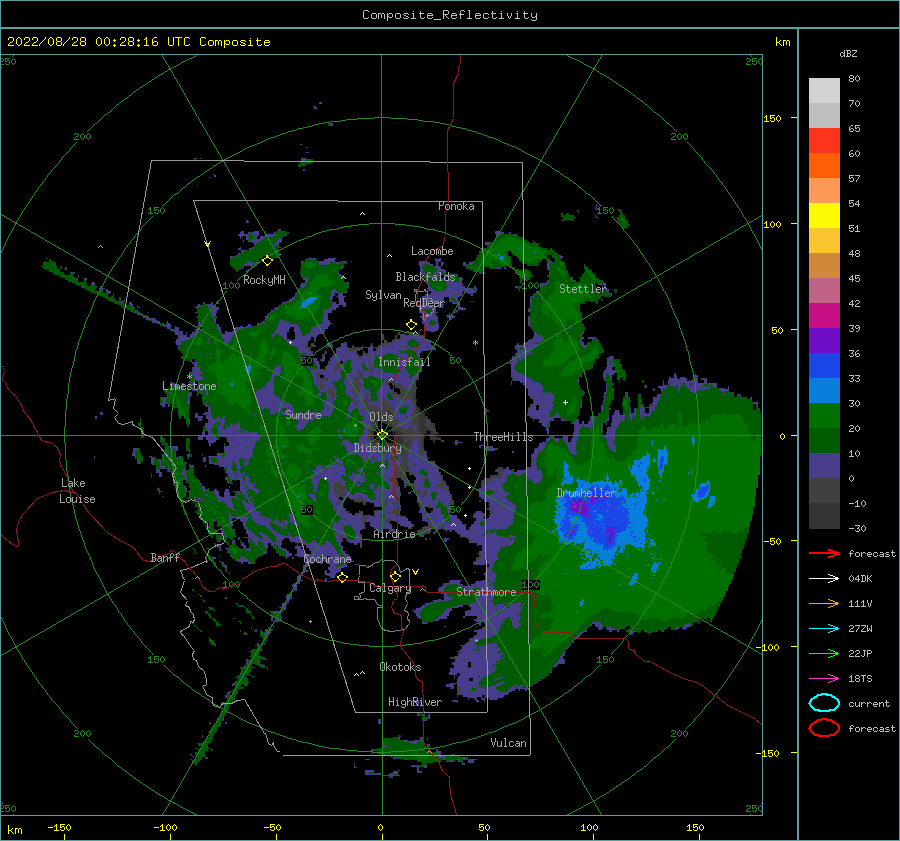Select the yellow diamond marker at RedDeer
Image resolution: width=900 pixels, height=841 pixels.
coord(412,325)
